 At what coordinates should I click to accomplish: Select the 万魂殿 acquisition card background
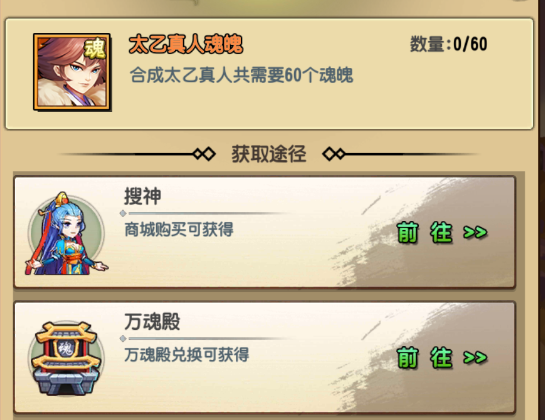[x=264, y=357]
